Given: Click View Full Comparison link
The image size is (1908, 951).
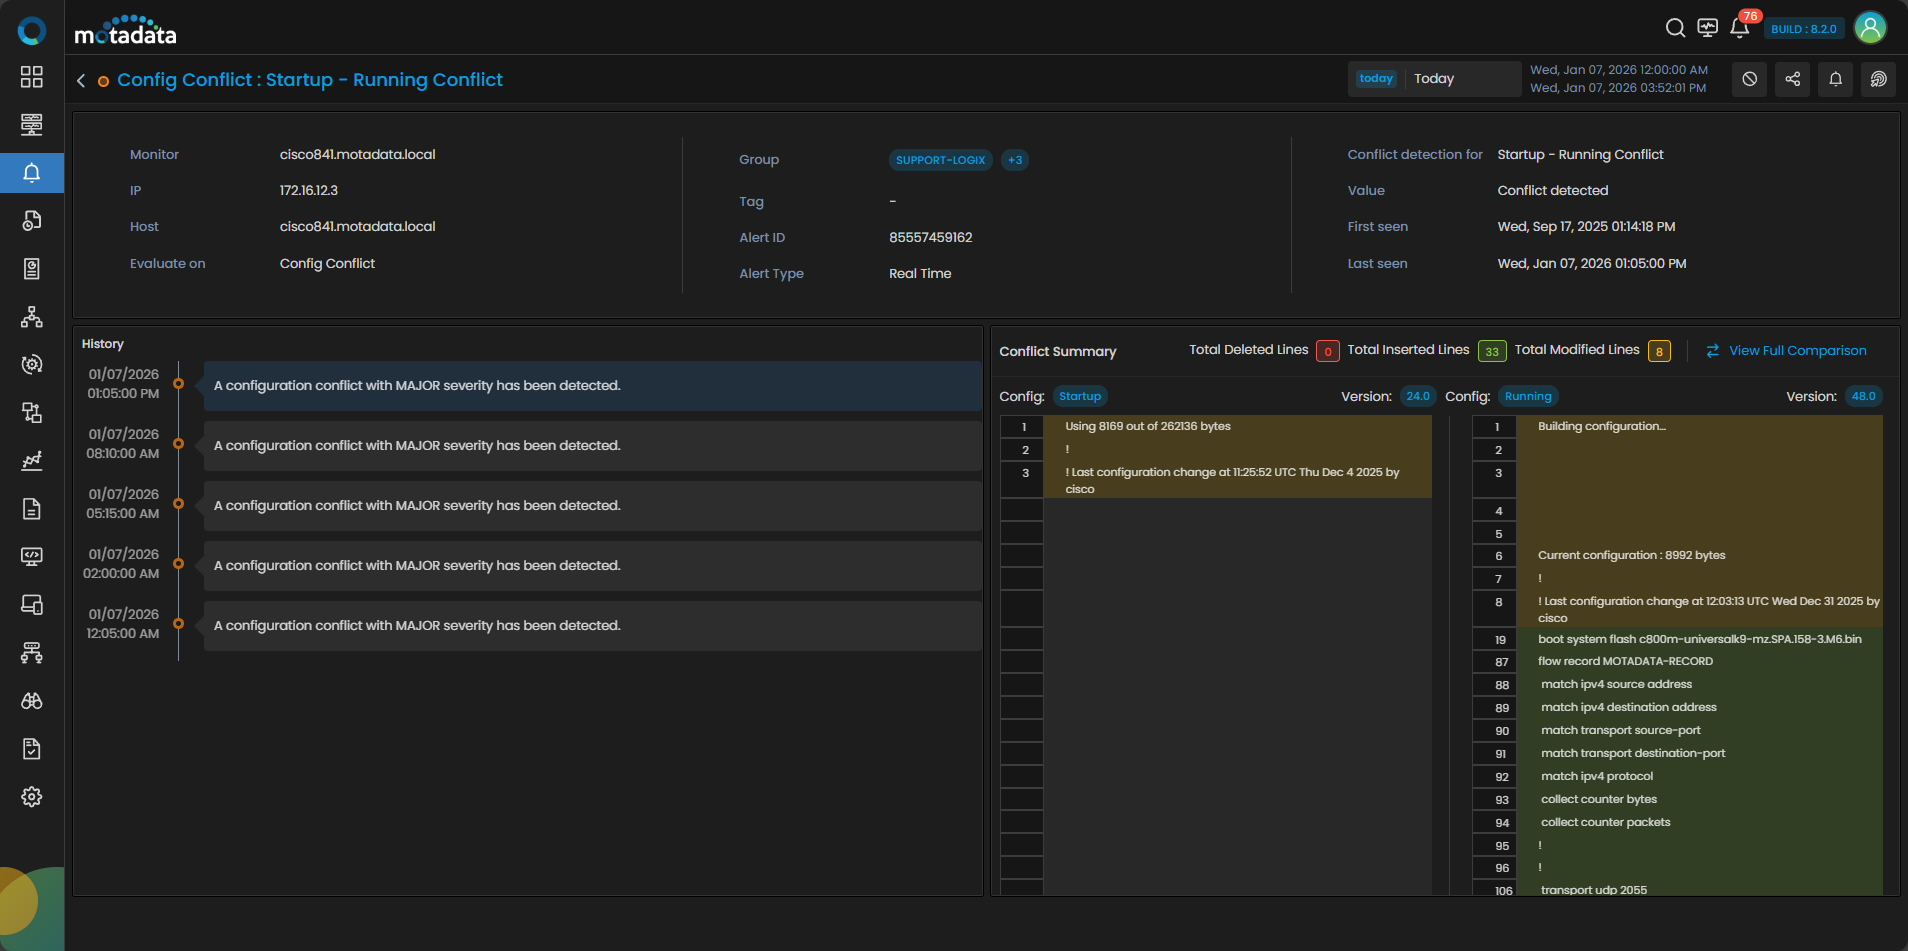Looking at the screenshot, I should 1797,351.
